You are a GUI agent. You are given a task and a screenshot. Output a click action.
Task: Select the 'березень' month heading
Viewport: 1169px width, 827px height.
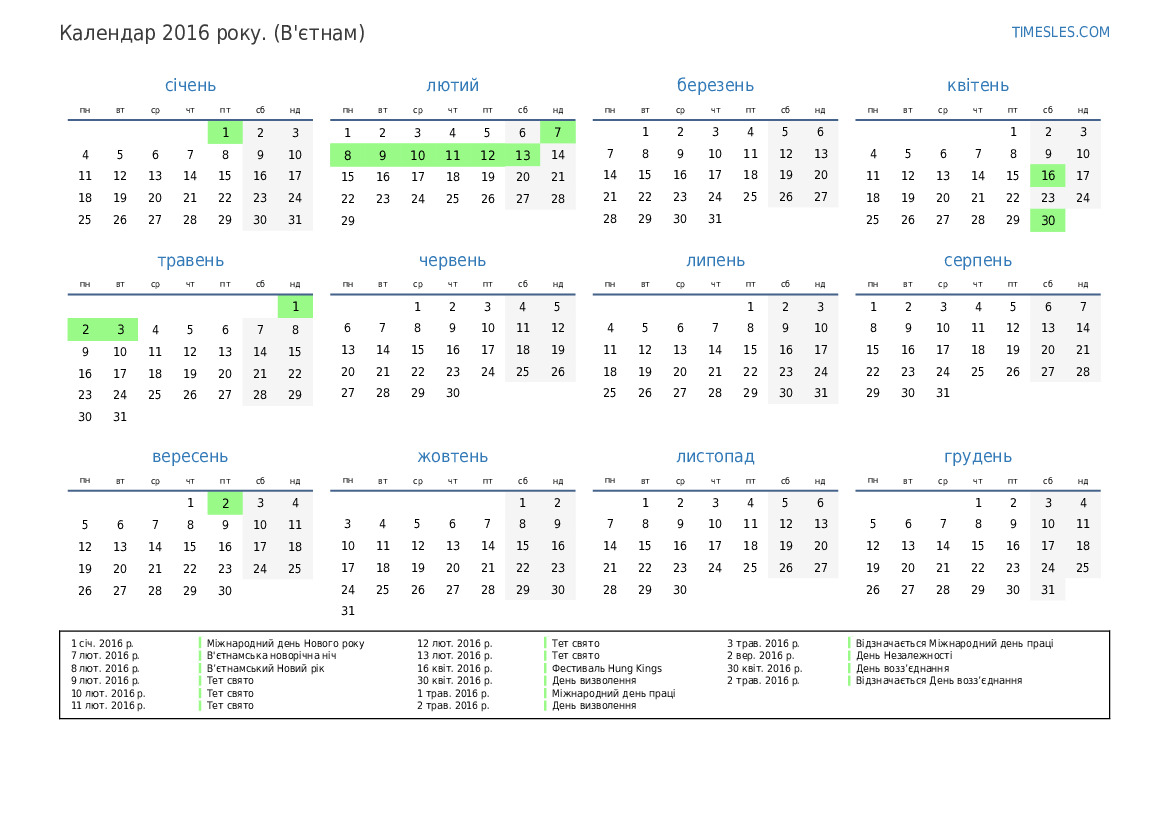[x=715, y=86]
